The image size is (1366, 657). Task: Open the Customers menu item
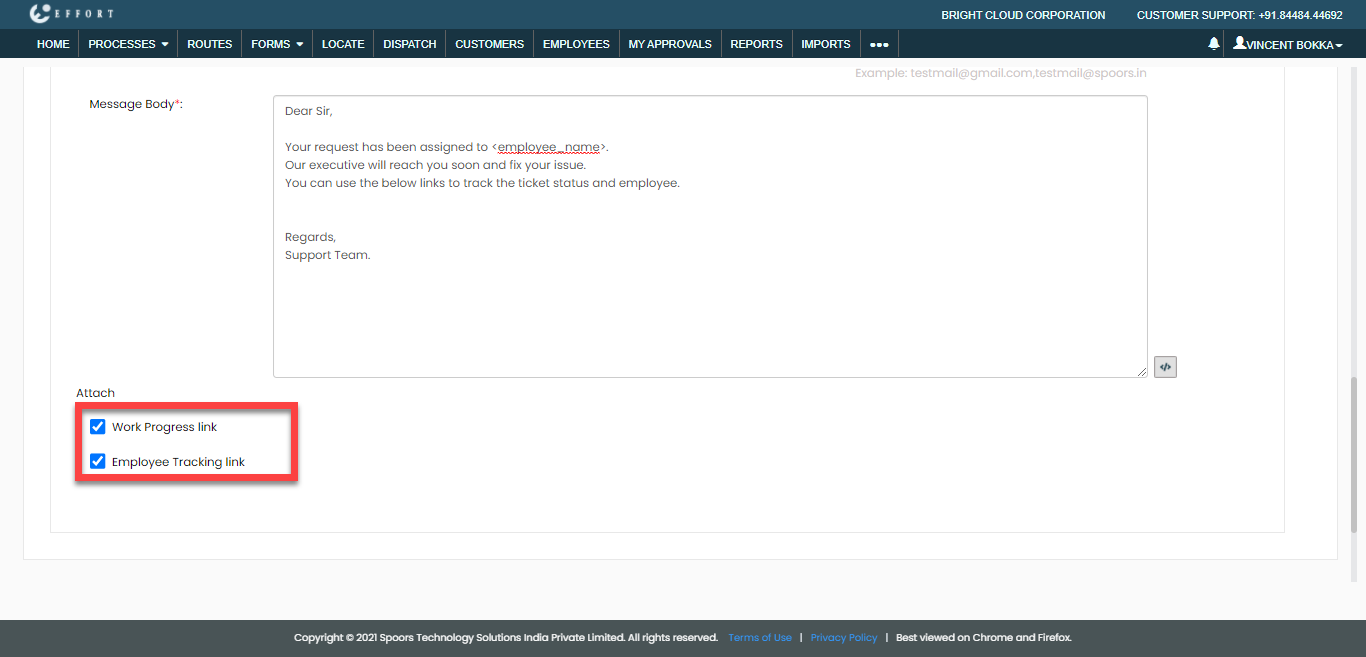489,44
